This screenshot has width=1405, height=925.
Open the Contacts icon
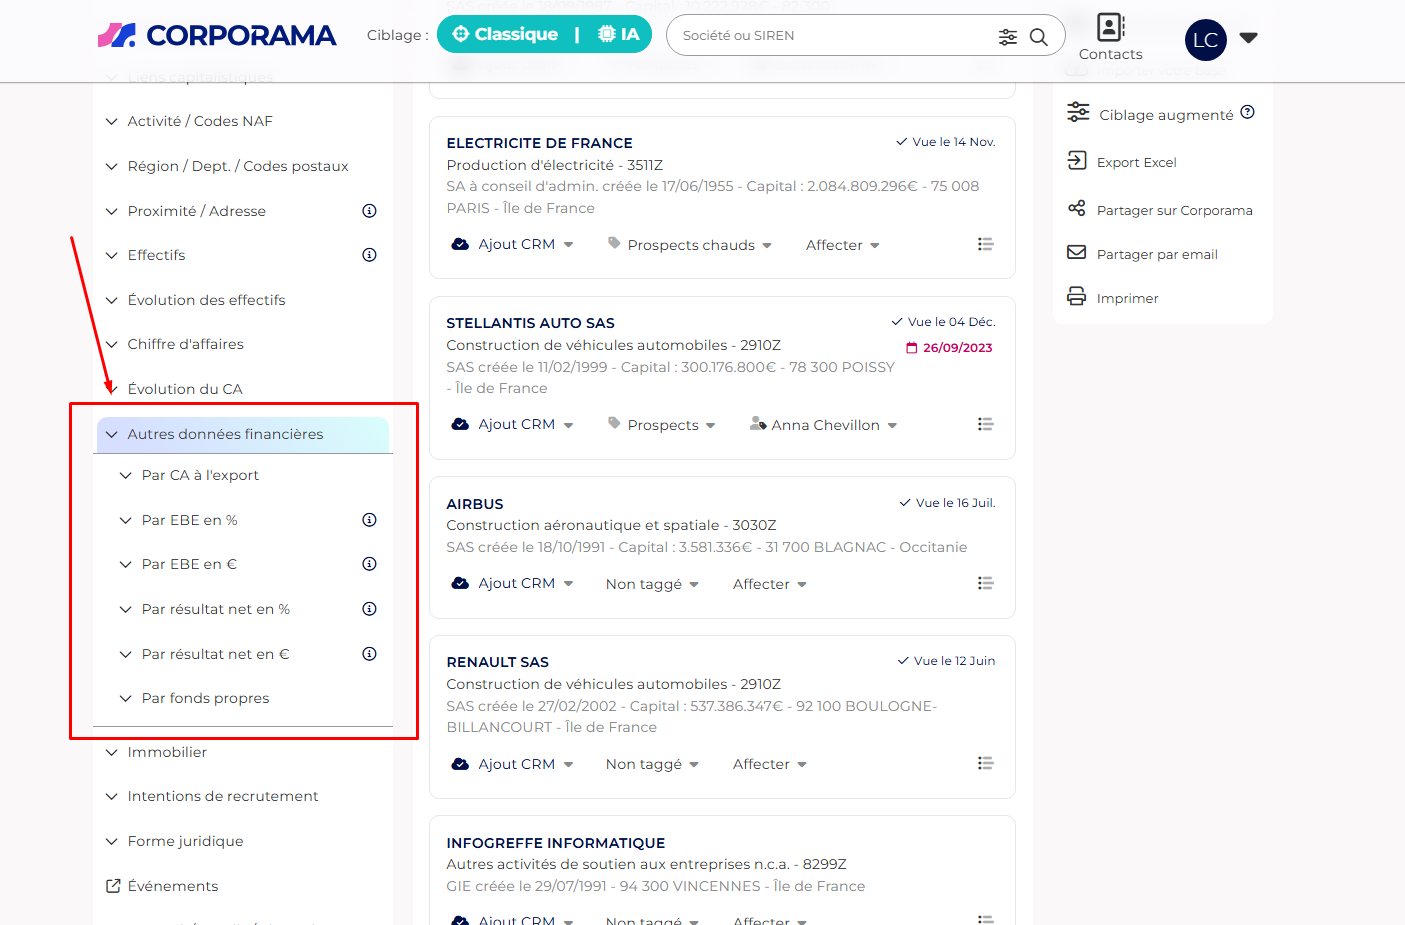[1110, 27]
